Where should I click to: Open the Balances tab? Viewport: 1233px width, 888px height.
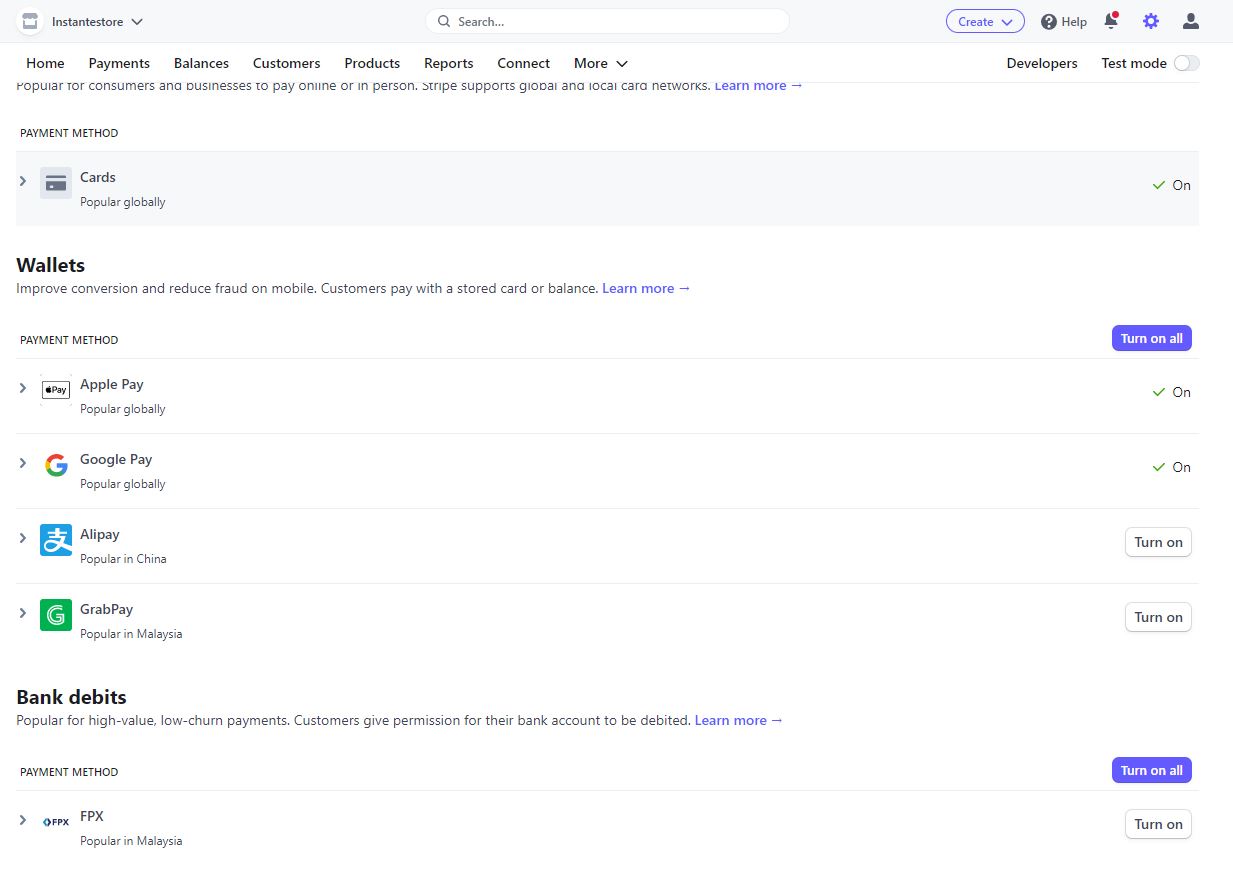pos(201,63)
